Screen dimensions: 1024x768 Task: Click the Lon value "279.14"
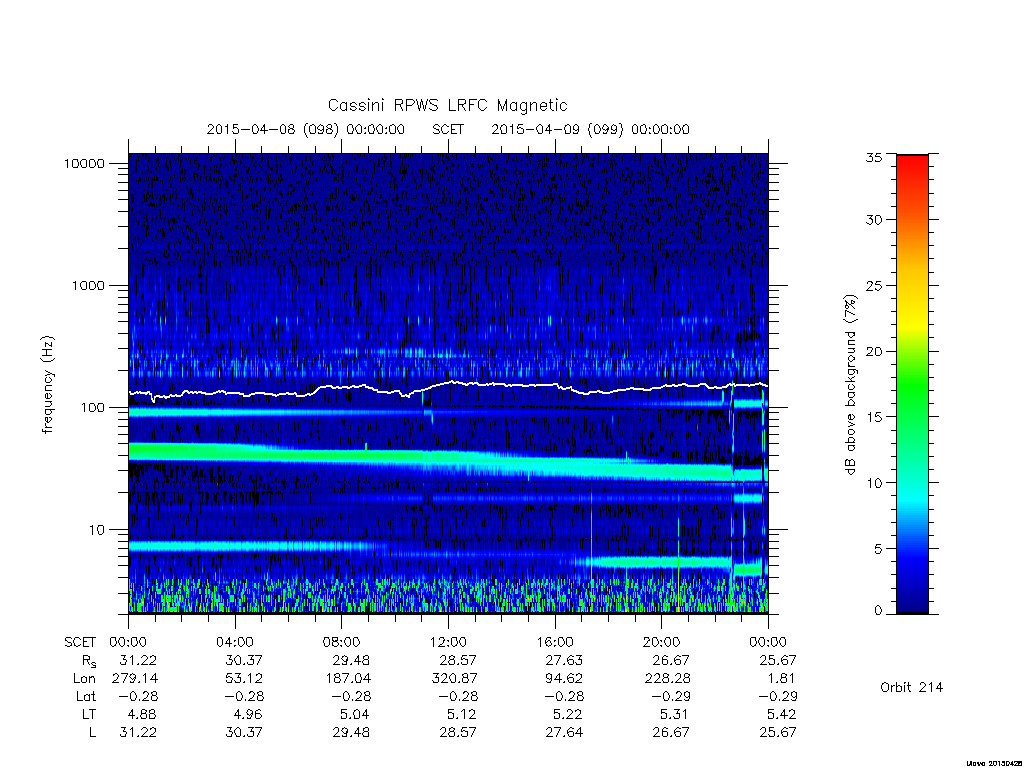[x=135, y=679]
